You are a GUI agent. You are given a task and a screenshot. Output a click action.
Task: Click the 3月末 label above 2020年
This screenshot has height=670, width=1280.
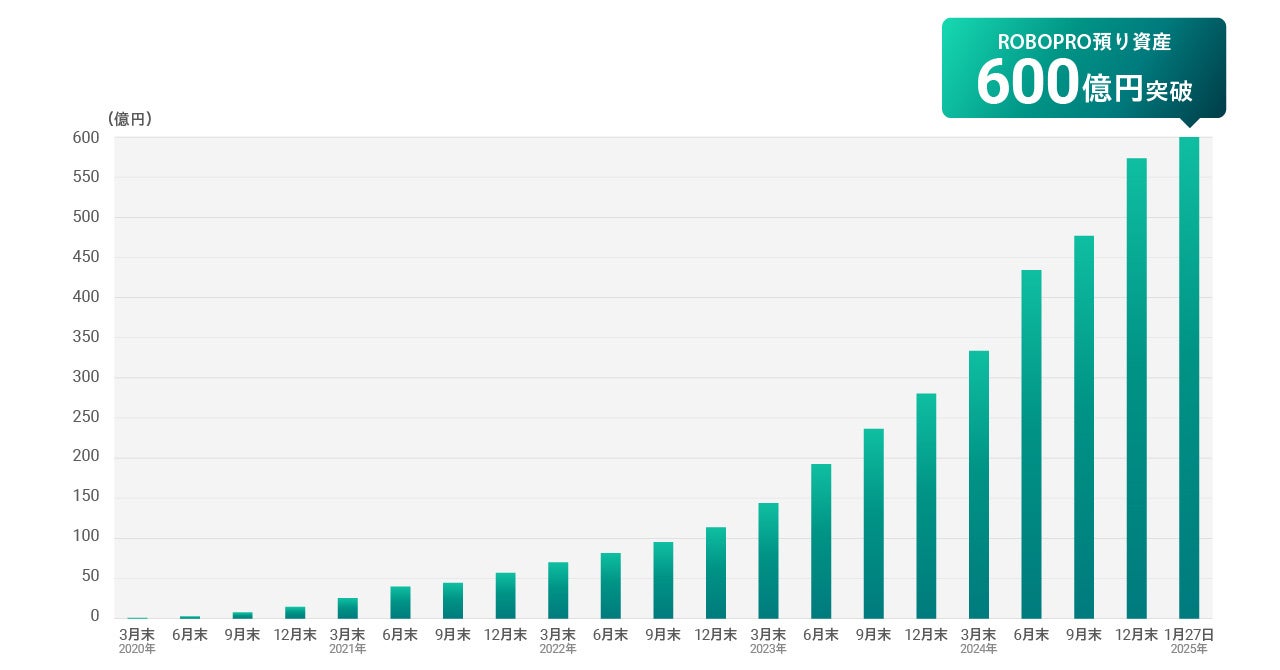point(137,634)
